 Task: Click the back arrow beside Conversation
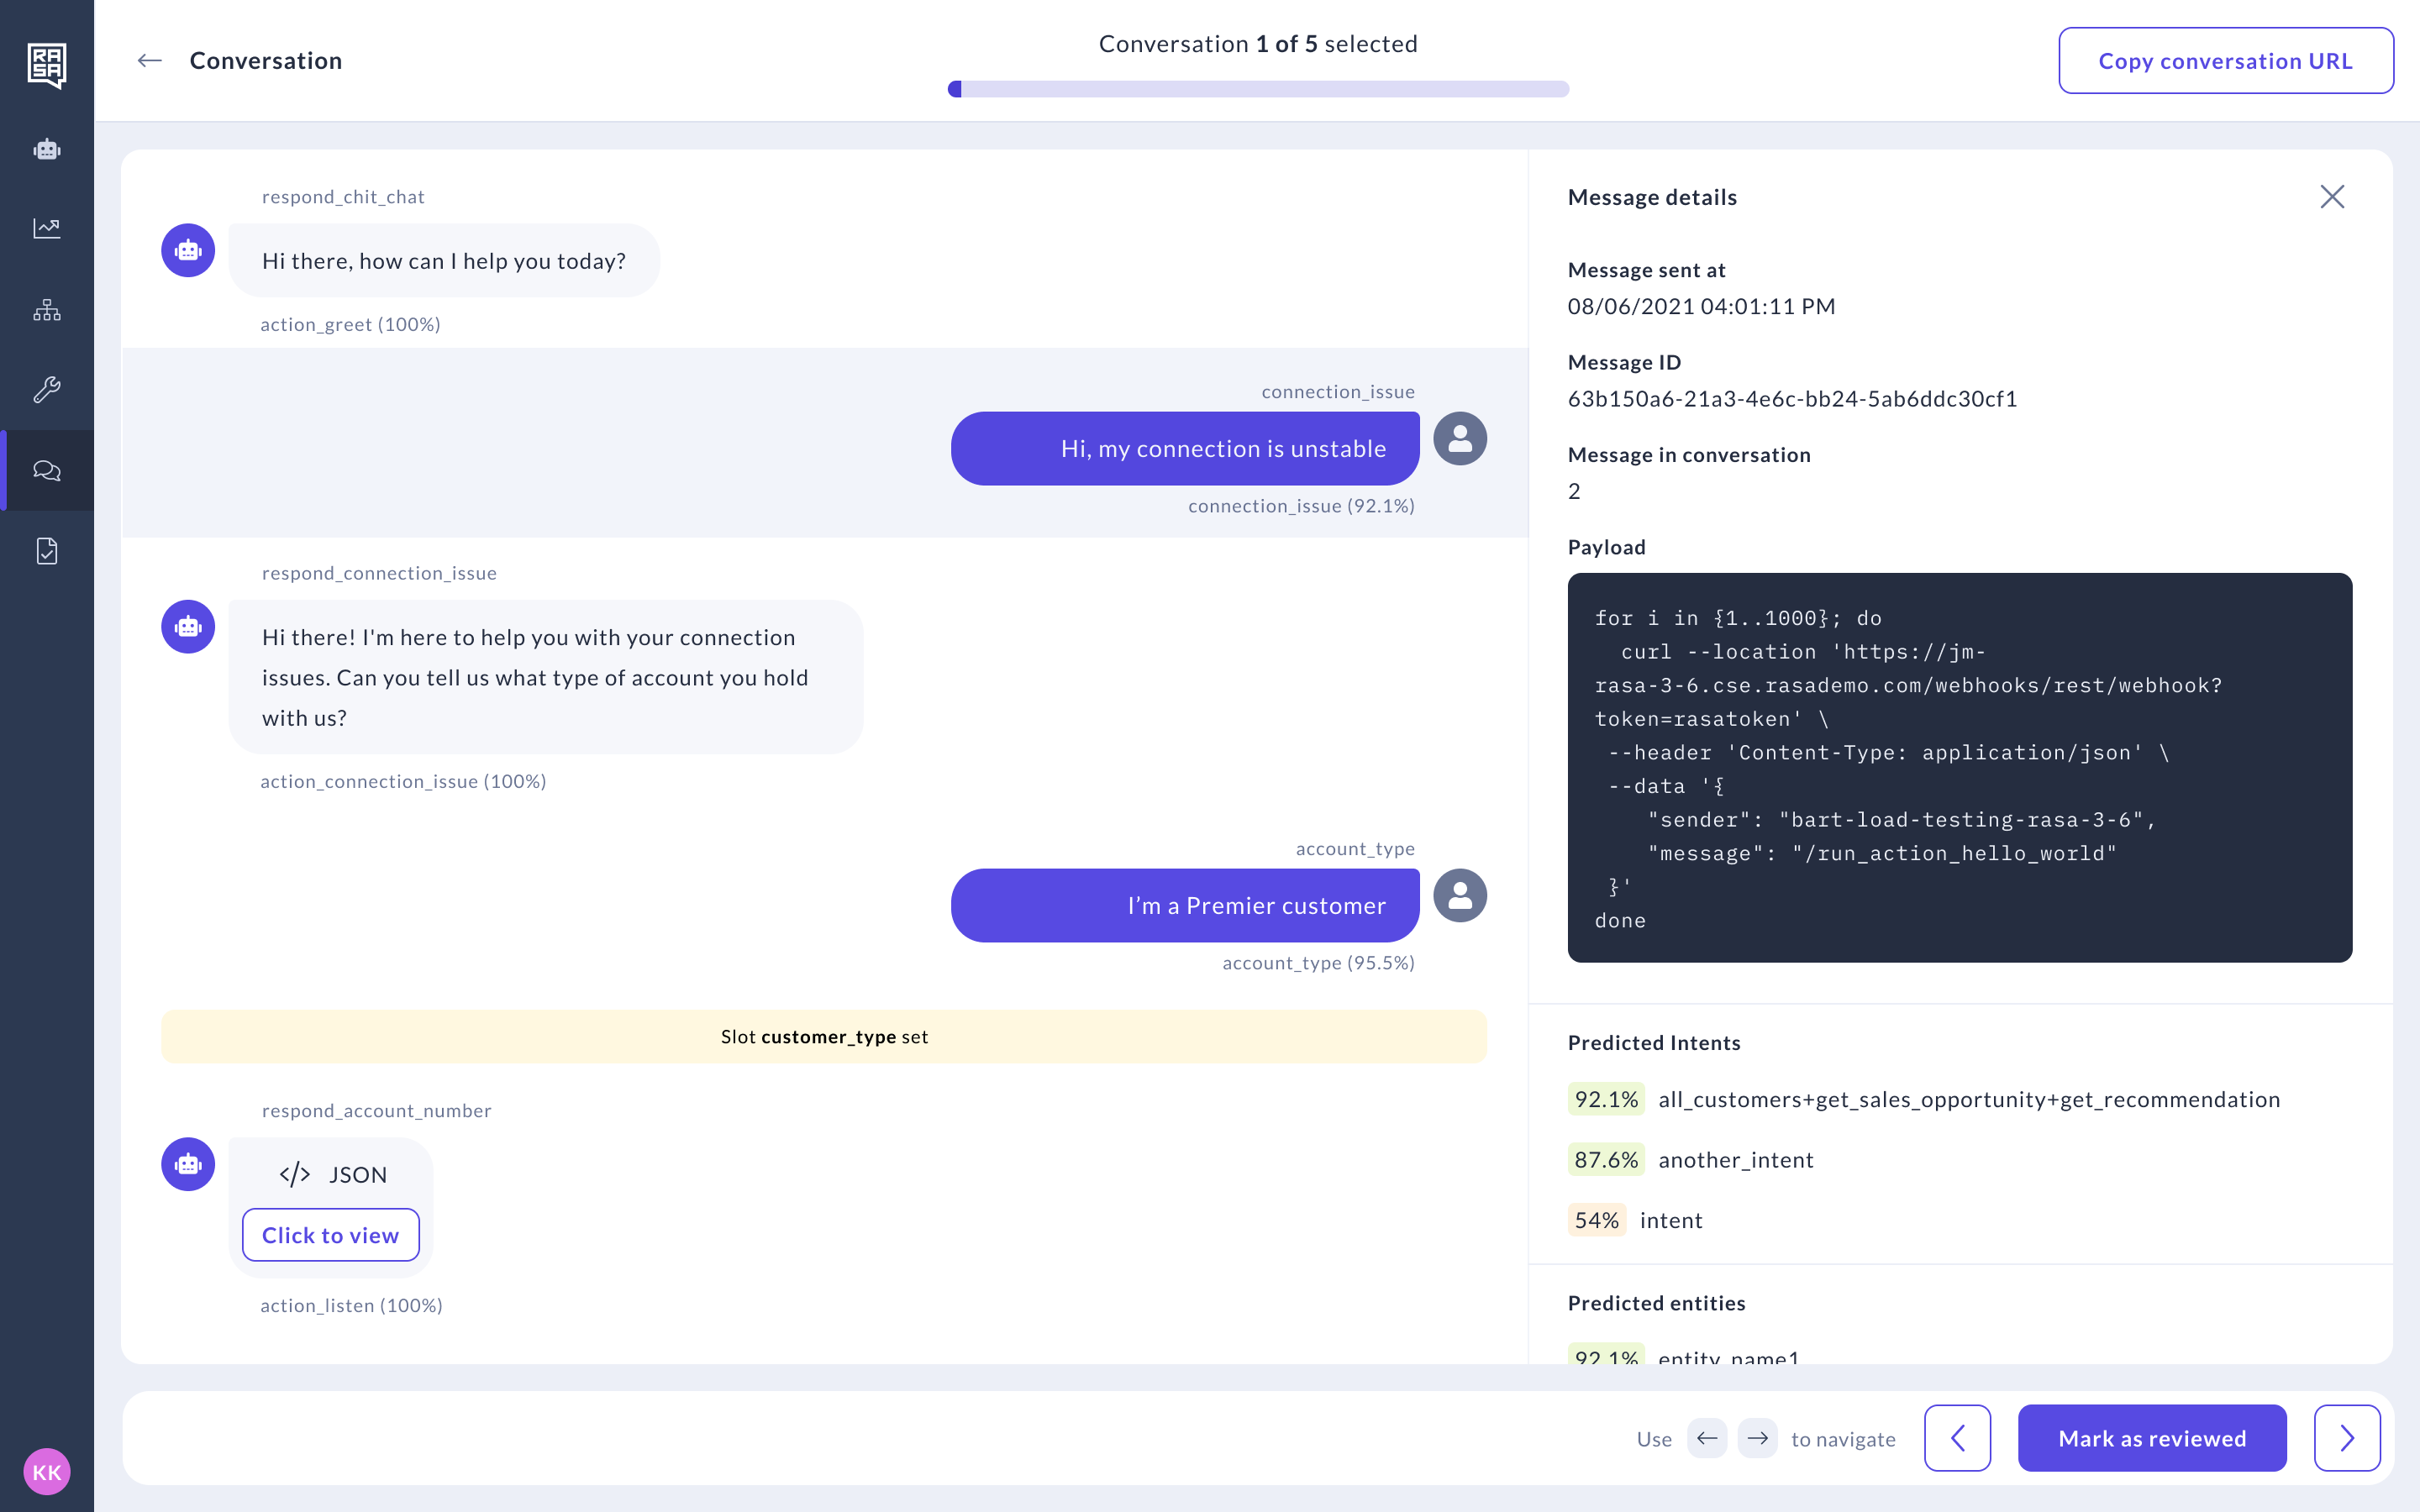[150, 61]
